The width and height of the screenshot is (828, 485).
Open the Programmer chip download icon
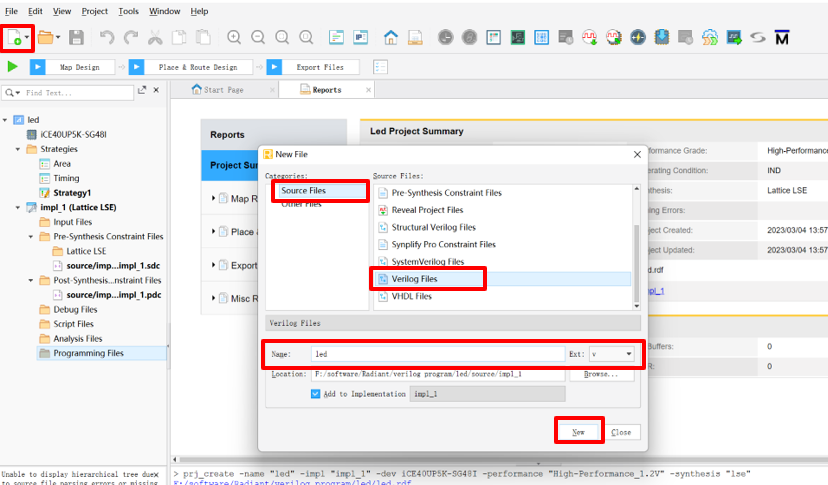click(662, 38)
